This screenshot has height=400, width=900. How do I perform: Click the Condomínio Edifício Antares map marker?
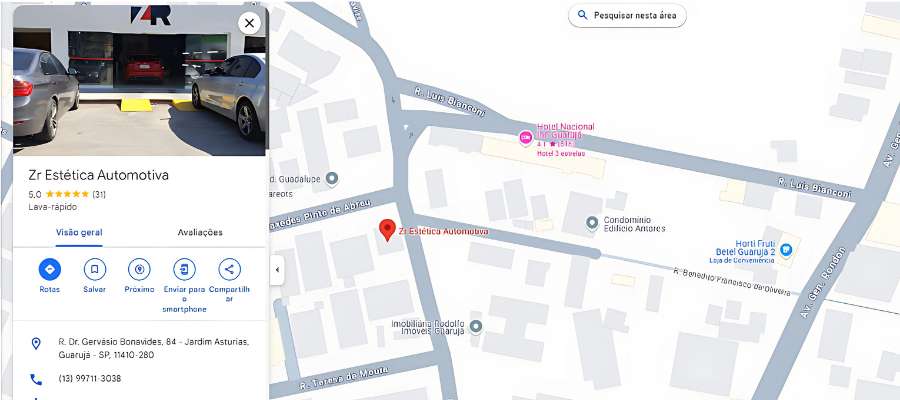pyautogui.click(x=592, y=223)
